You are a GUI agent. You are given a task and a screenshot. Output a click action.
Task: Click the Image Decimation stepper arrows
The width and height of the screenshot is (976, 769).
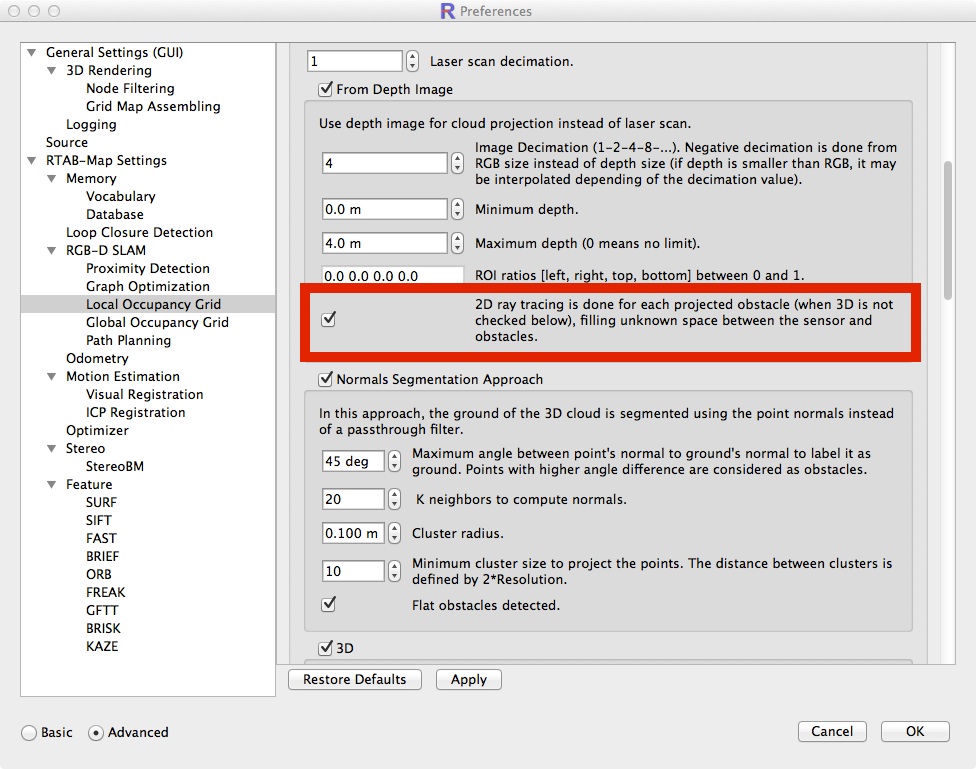pos(457,163)
